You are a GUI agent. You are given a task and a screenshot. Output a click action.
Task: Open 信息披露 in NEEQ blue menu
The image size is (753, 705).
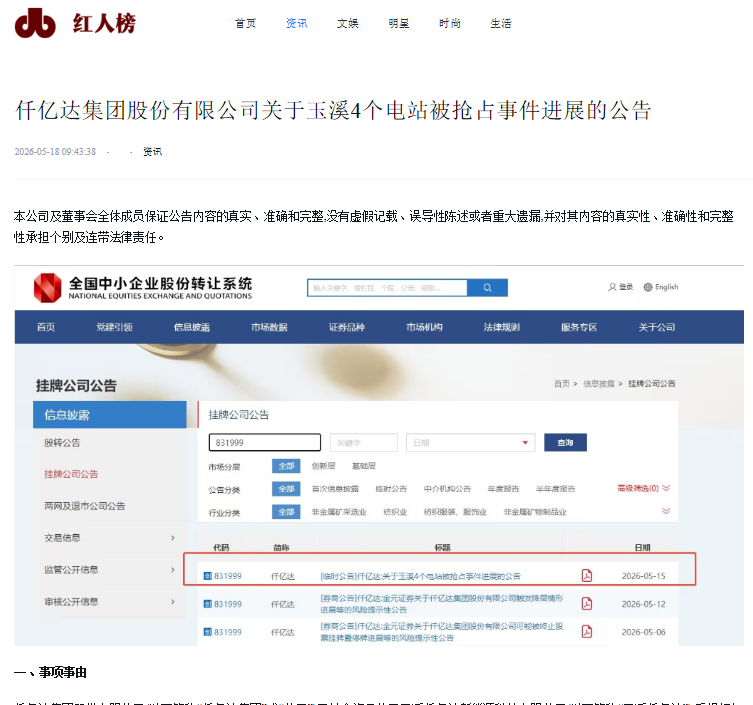[192, 327]
